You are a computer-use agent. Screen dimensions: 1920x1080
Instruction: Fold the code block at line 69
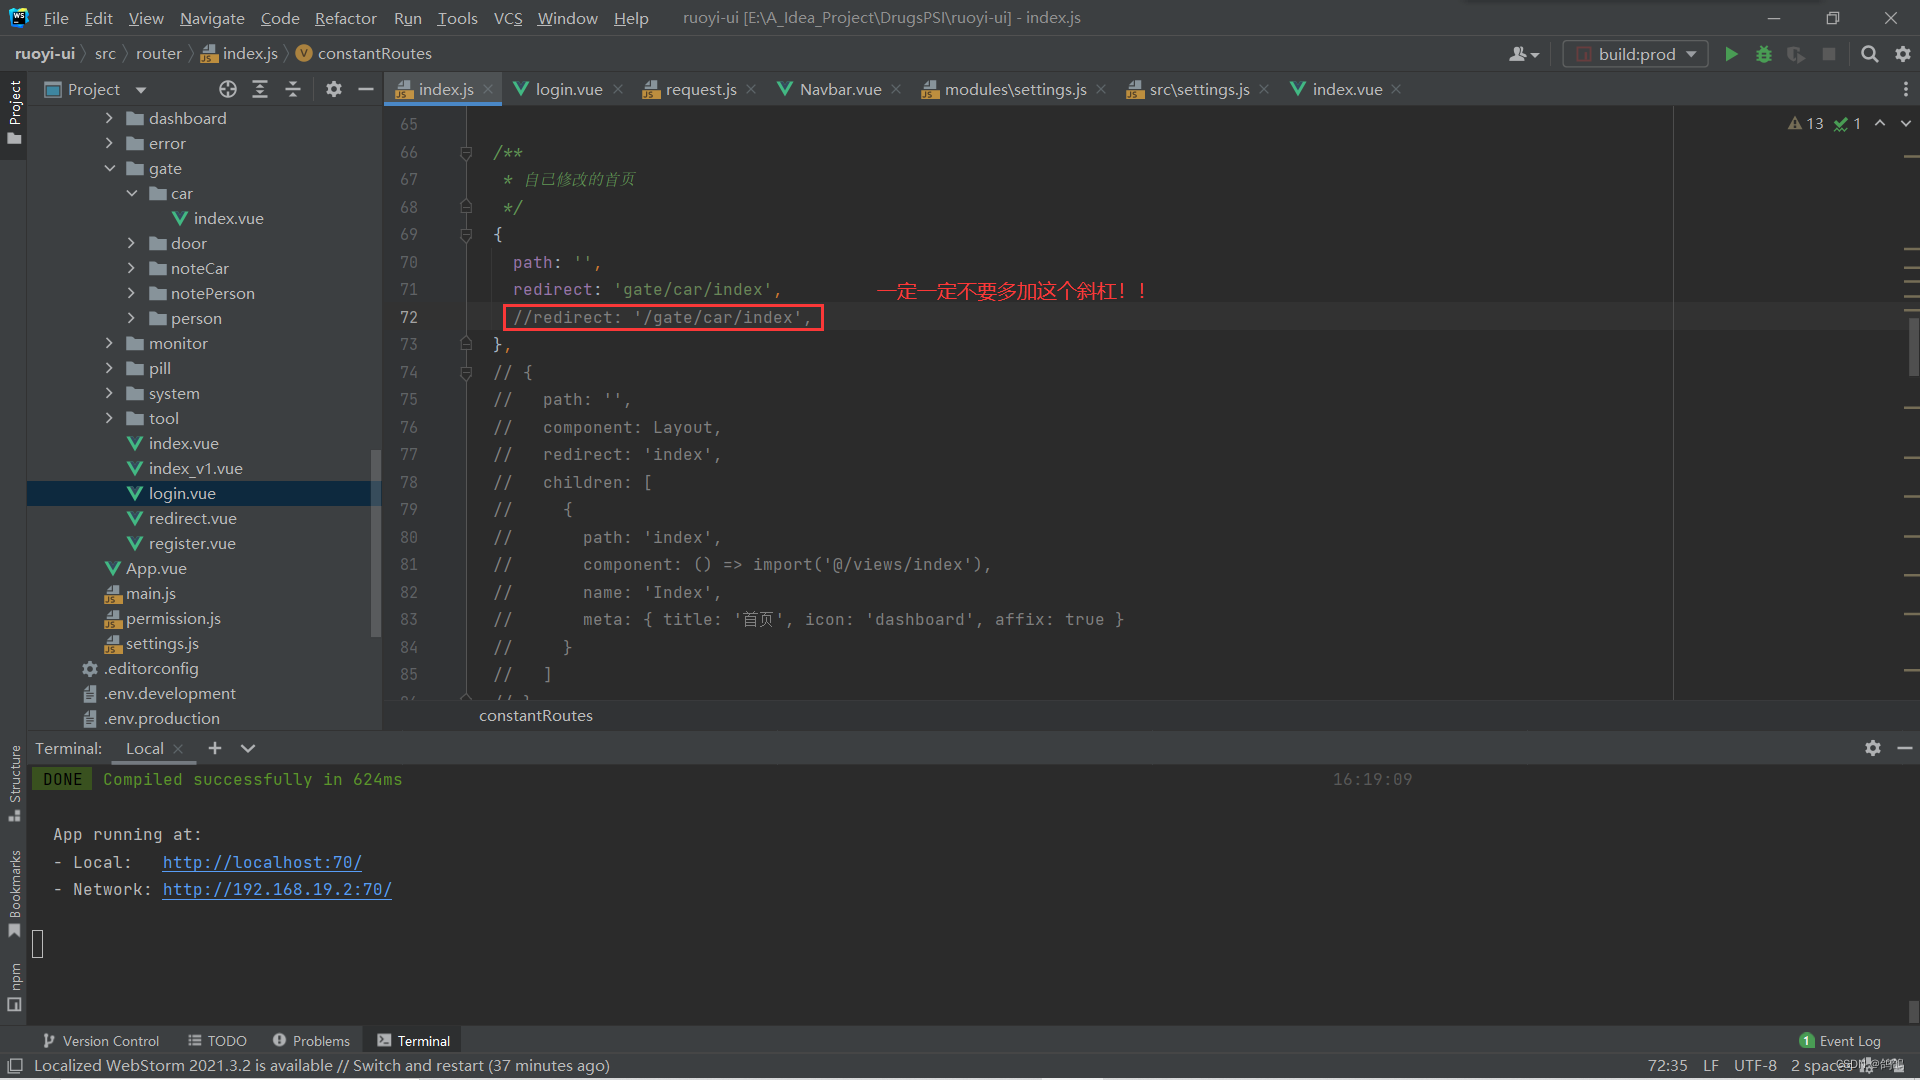click(465, 234)
